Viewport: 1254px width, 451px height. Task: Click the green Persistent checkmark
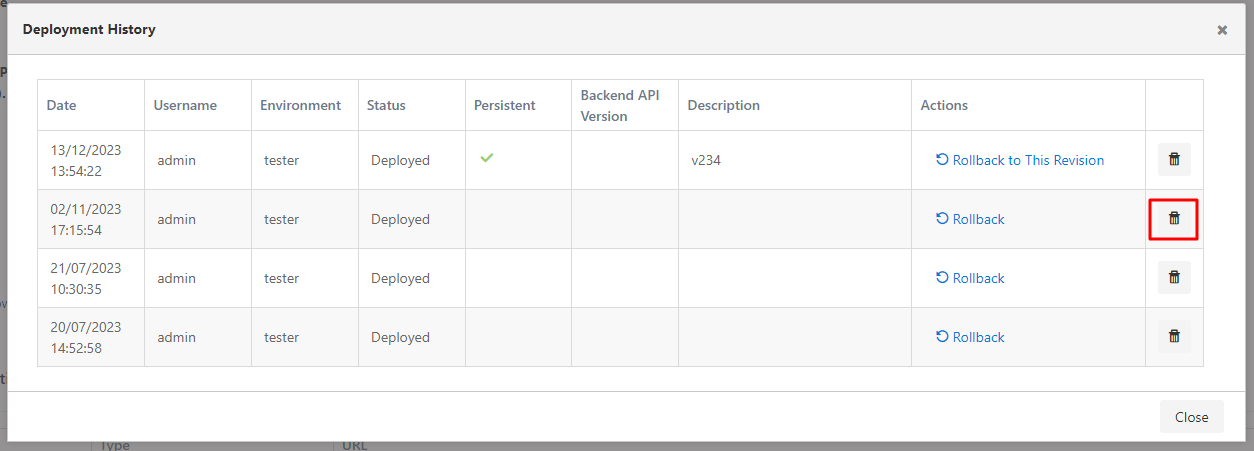(x=487, y=159)
